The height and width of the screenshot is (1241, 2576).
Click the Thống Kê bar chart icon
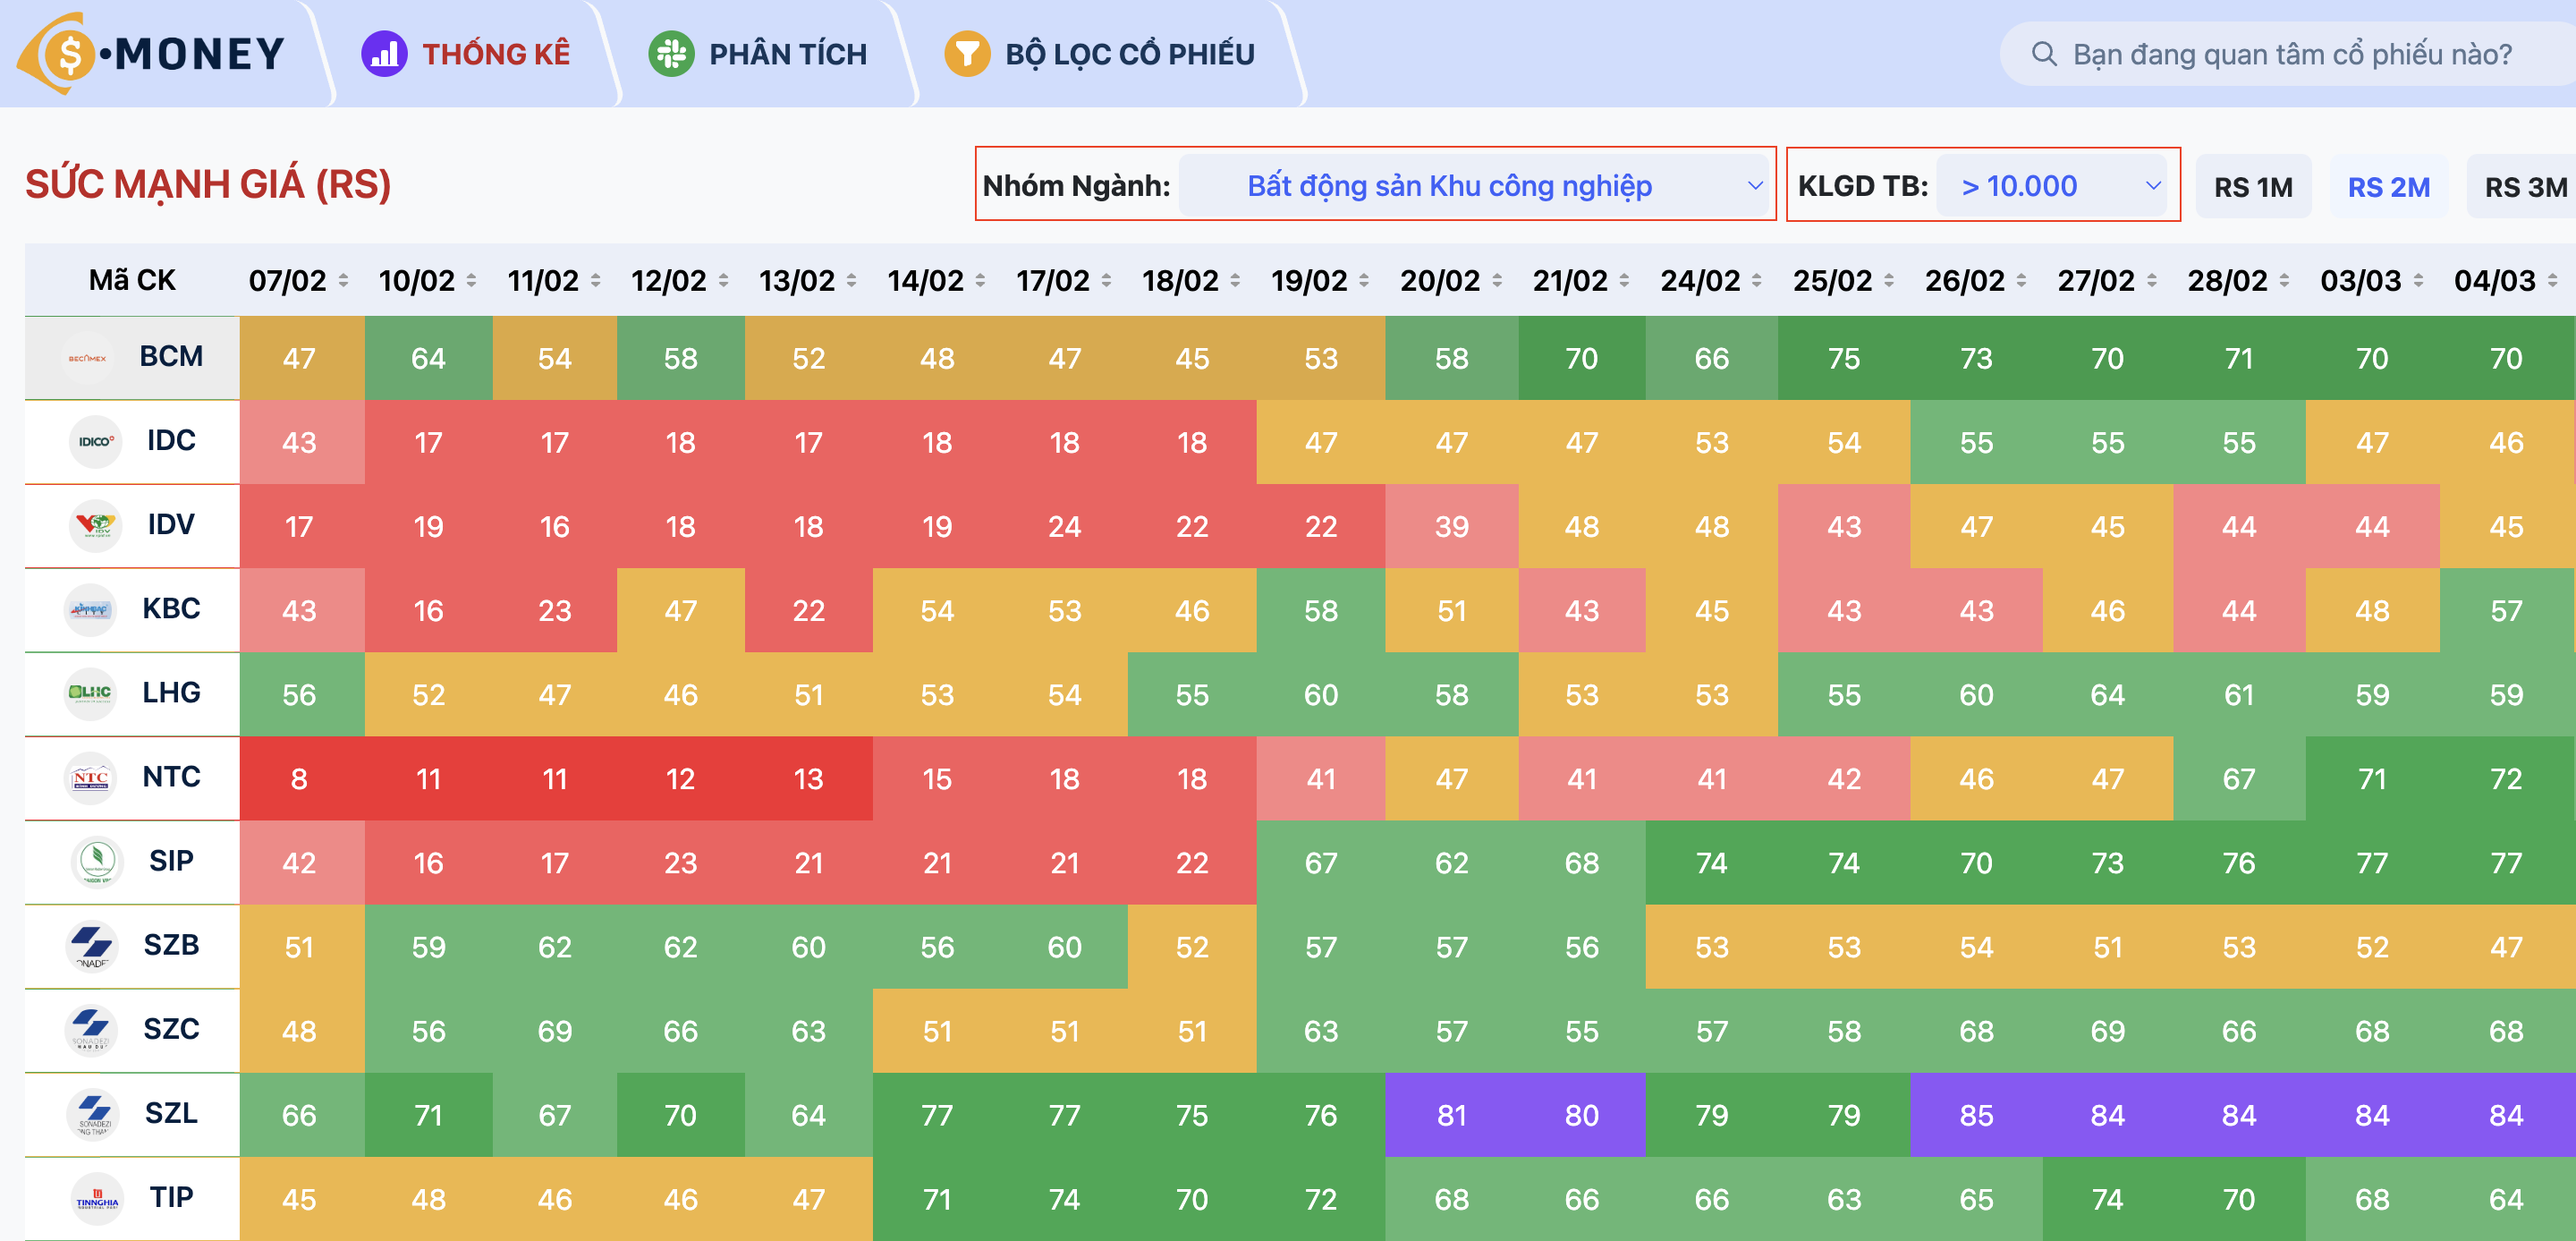pos(384,54)
